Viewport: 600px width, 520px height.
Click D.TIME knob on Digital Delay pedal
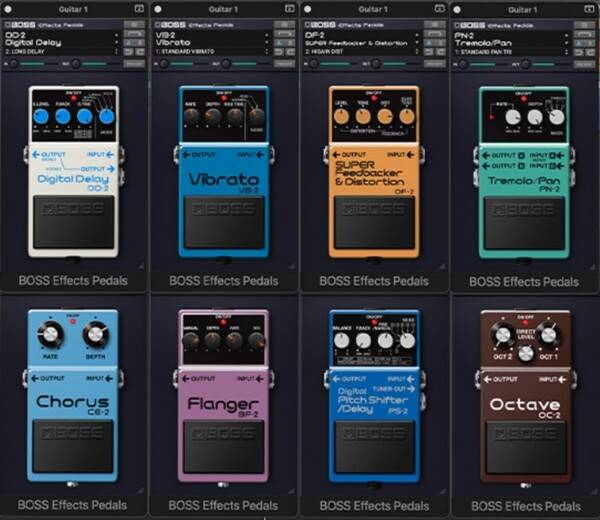pos(84,116)
